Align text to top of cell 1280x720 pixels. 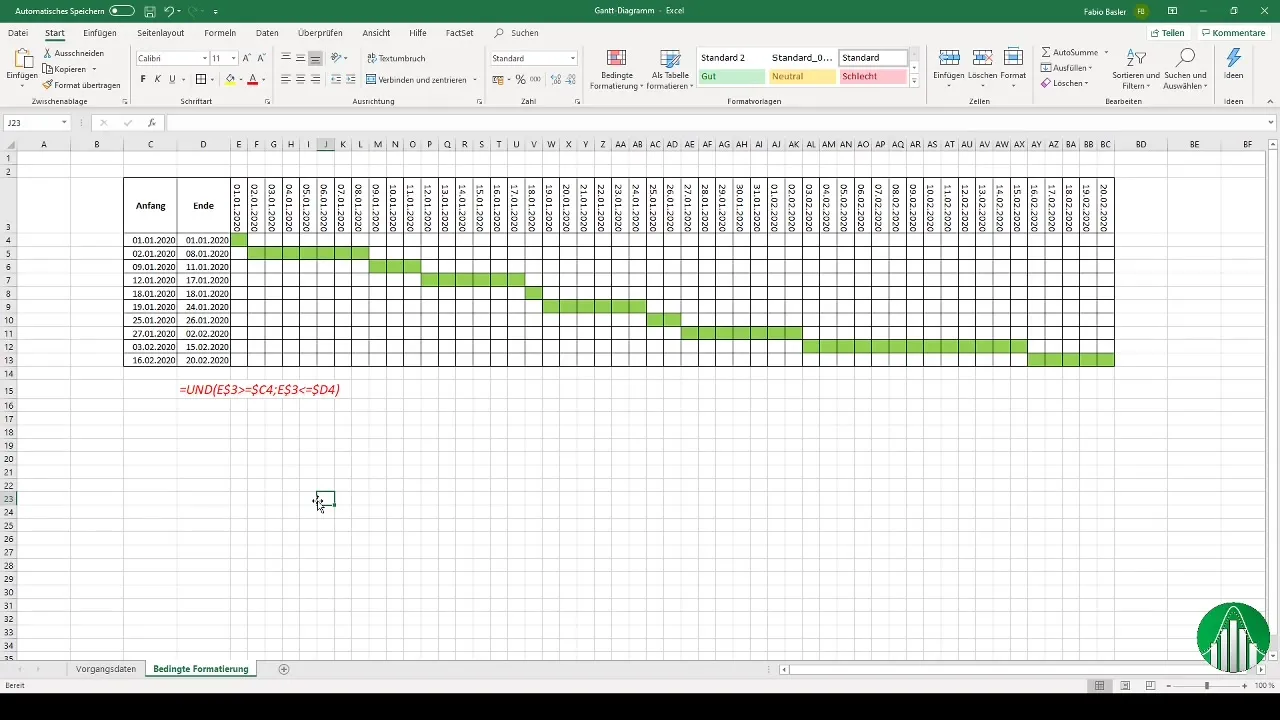[x=286, y=58]
